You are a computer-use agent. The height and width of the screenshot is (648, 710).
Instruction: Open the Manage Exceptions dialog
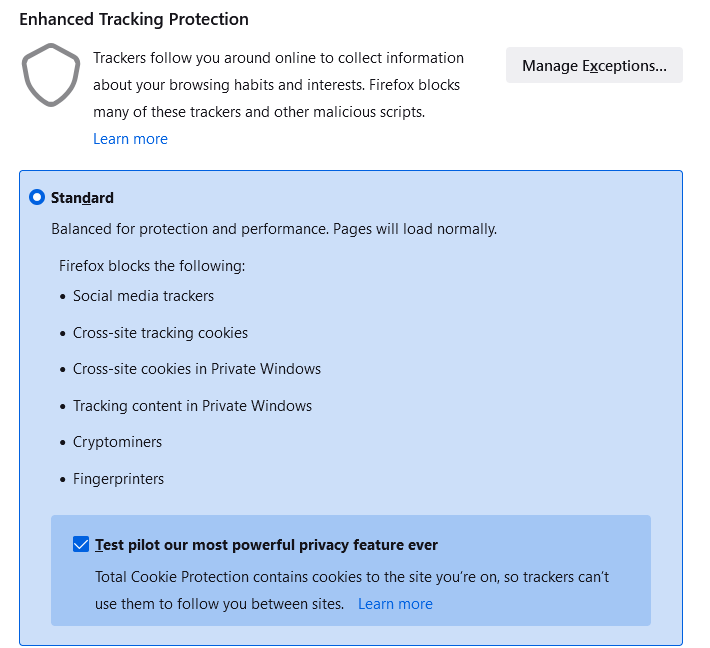594,66
